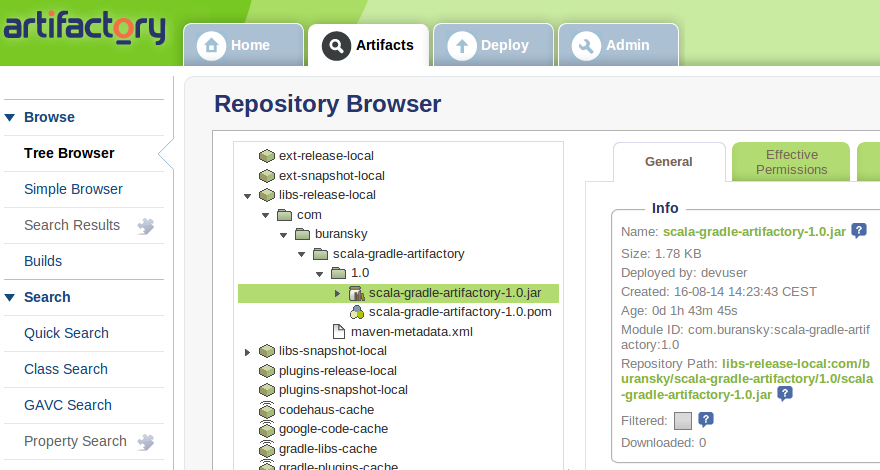Click the green Repository Path link
Viewport: 880px width, 470px height.
tap(747, 379)
